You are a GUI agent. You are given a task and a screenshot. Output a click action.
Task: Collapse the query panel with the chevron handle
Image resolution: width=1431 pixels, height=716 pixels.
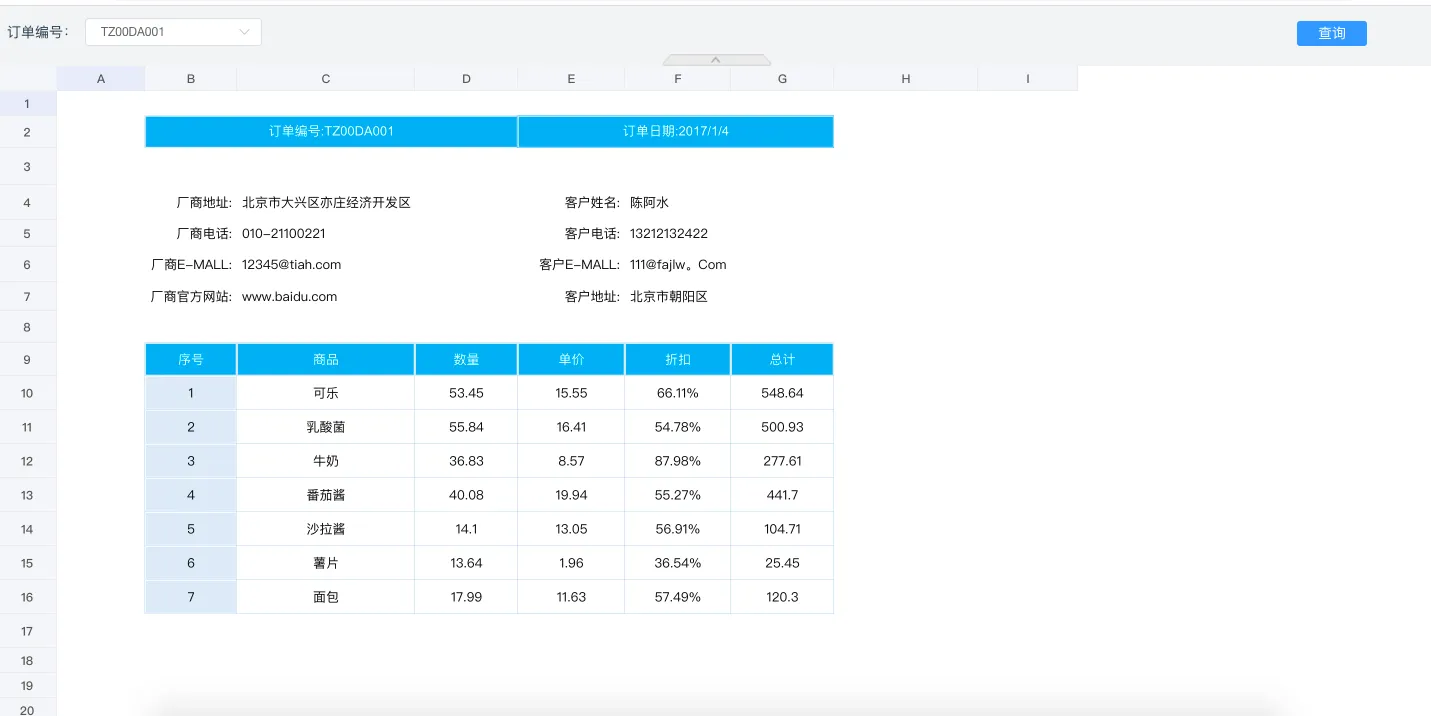click(716, 60)
